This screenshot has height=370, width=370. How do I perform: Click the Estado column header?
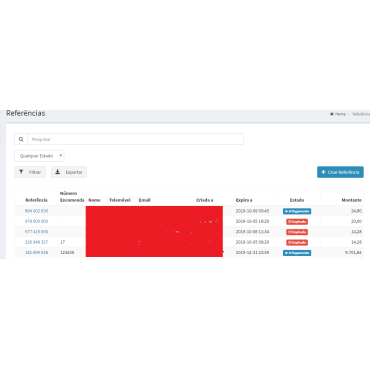pos(297,200)
